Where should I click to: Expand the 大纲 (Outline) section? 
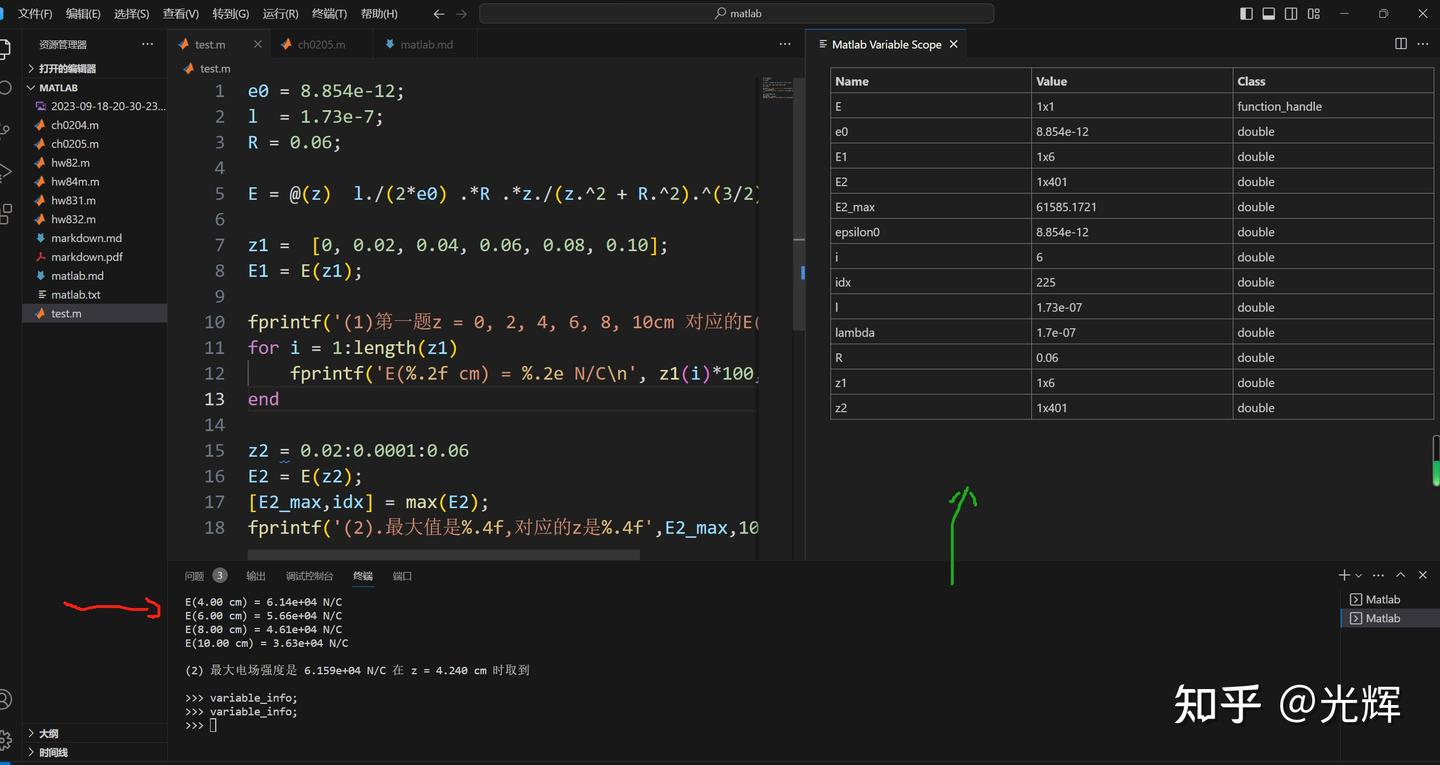click(x=45, y=733)
